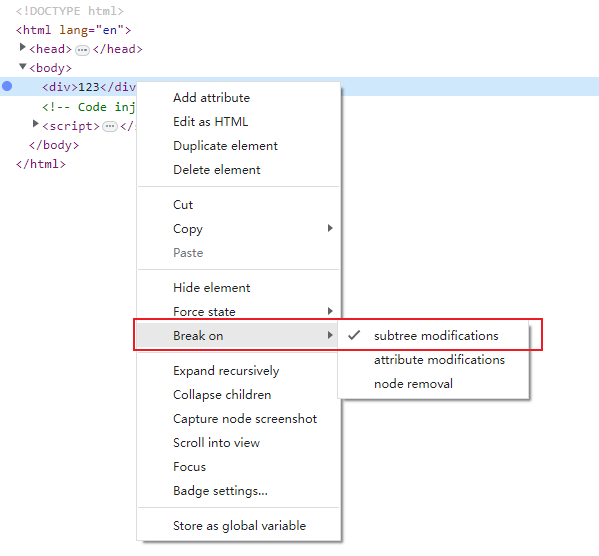
Task: Choose Store as global variable
Action: click(238, 525)
